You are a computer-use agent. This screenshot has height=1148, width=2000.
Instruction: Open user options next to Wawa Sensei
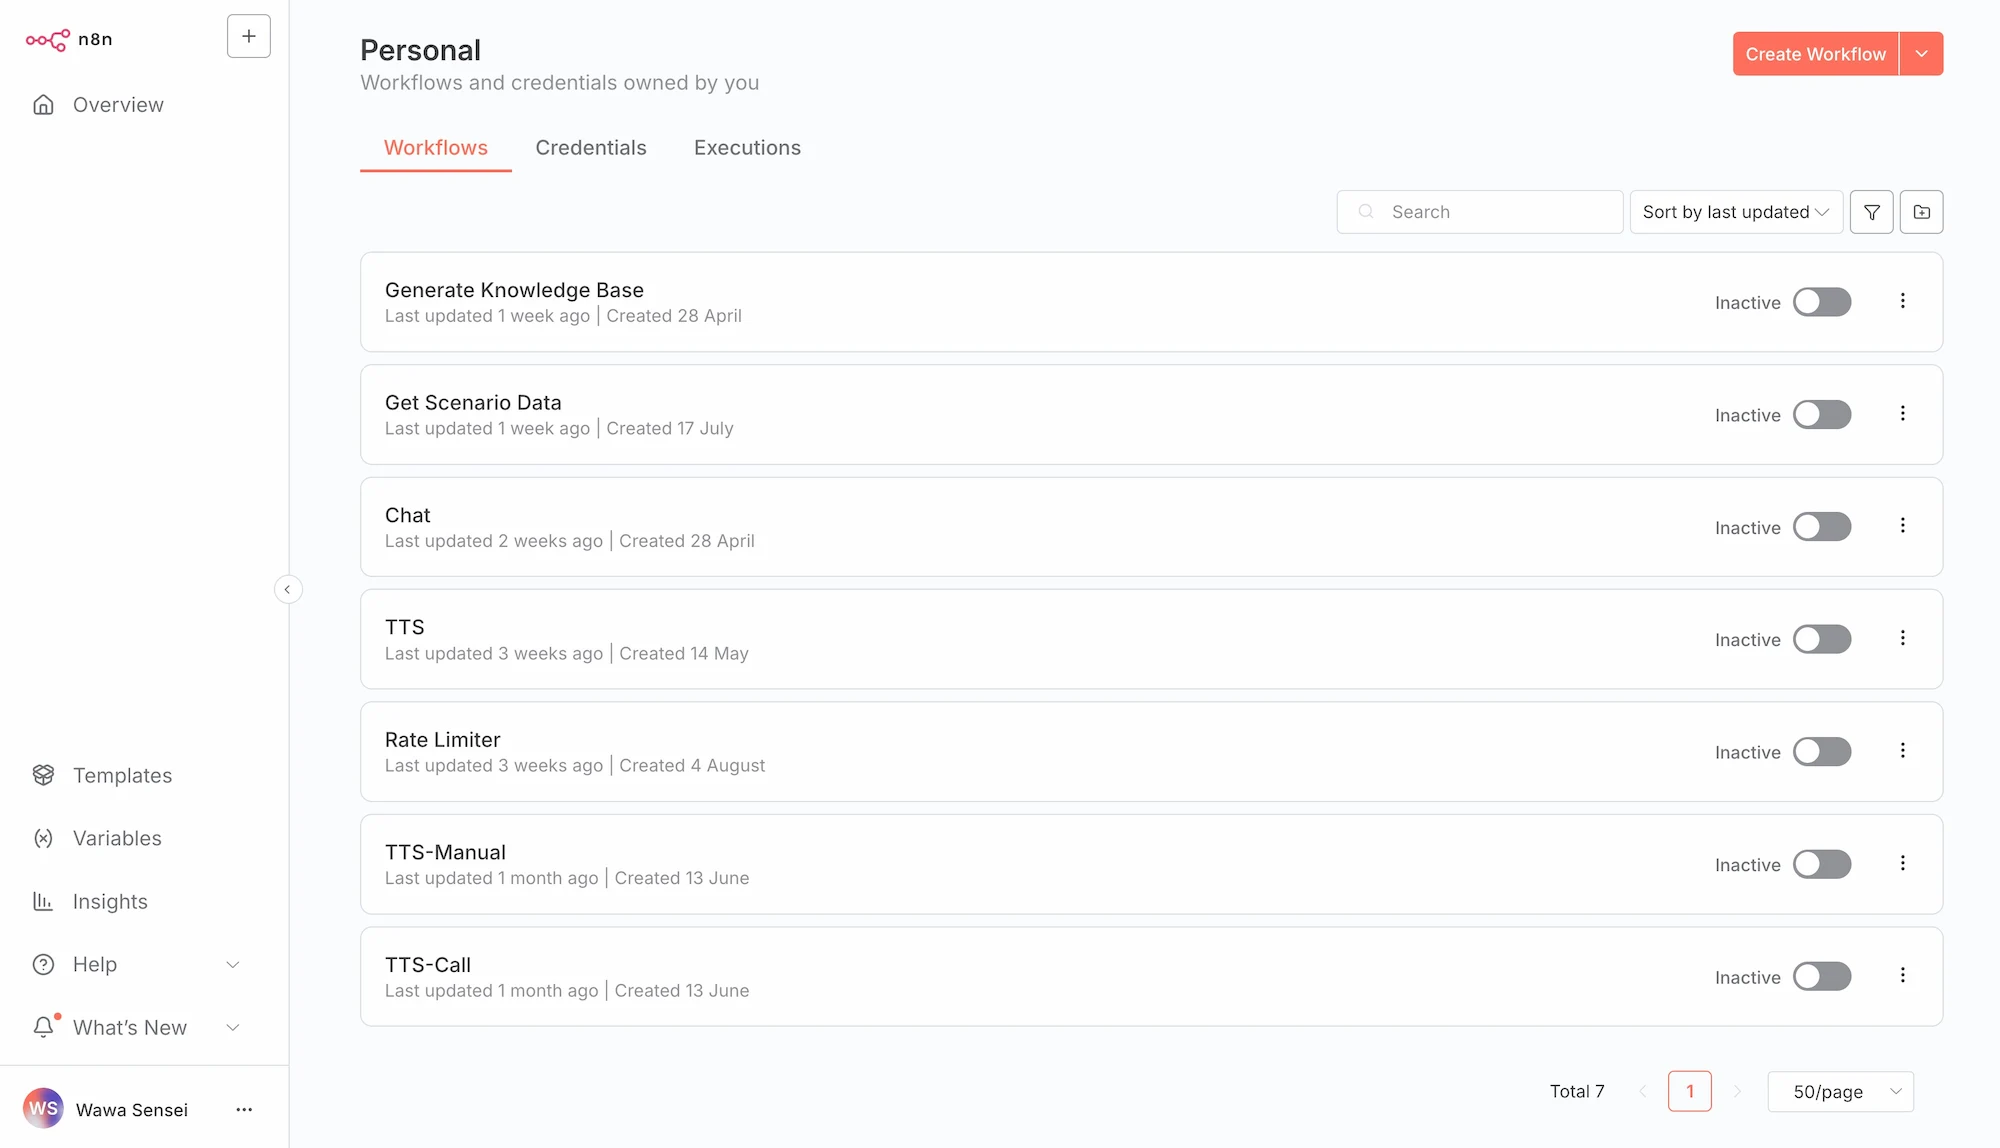244,1110
